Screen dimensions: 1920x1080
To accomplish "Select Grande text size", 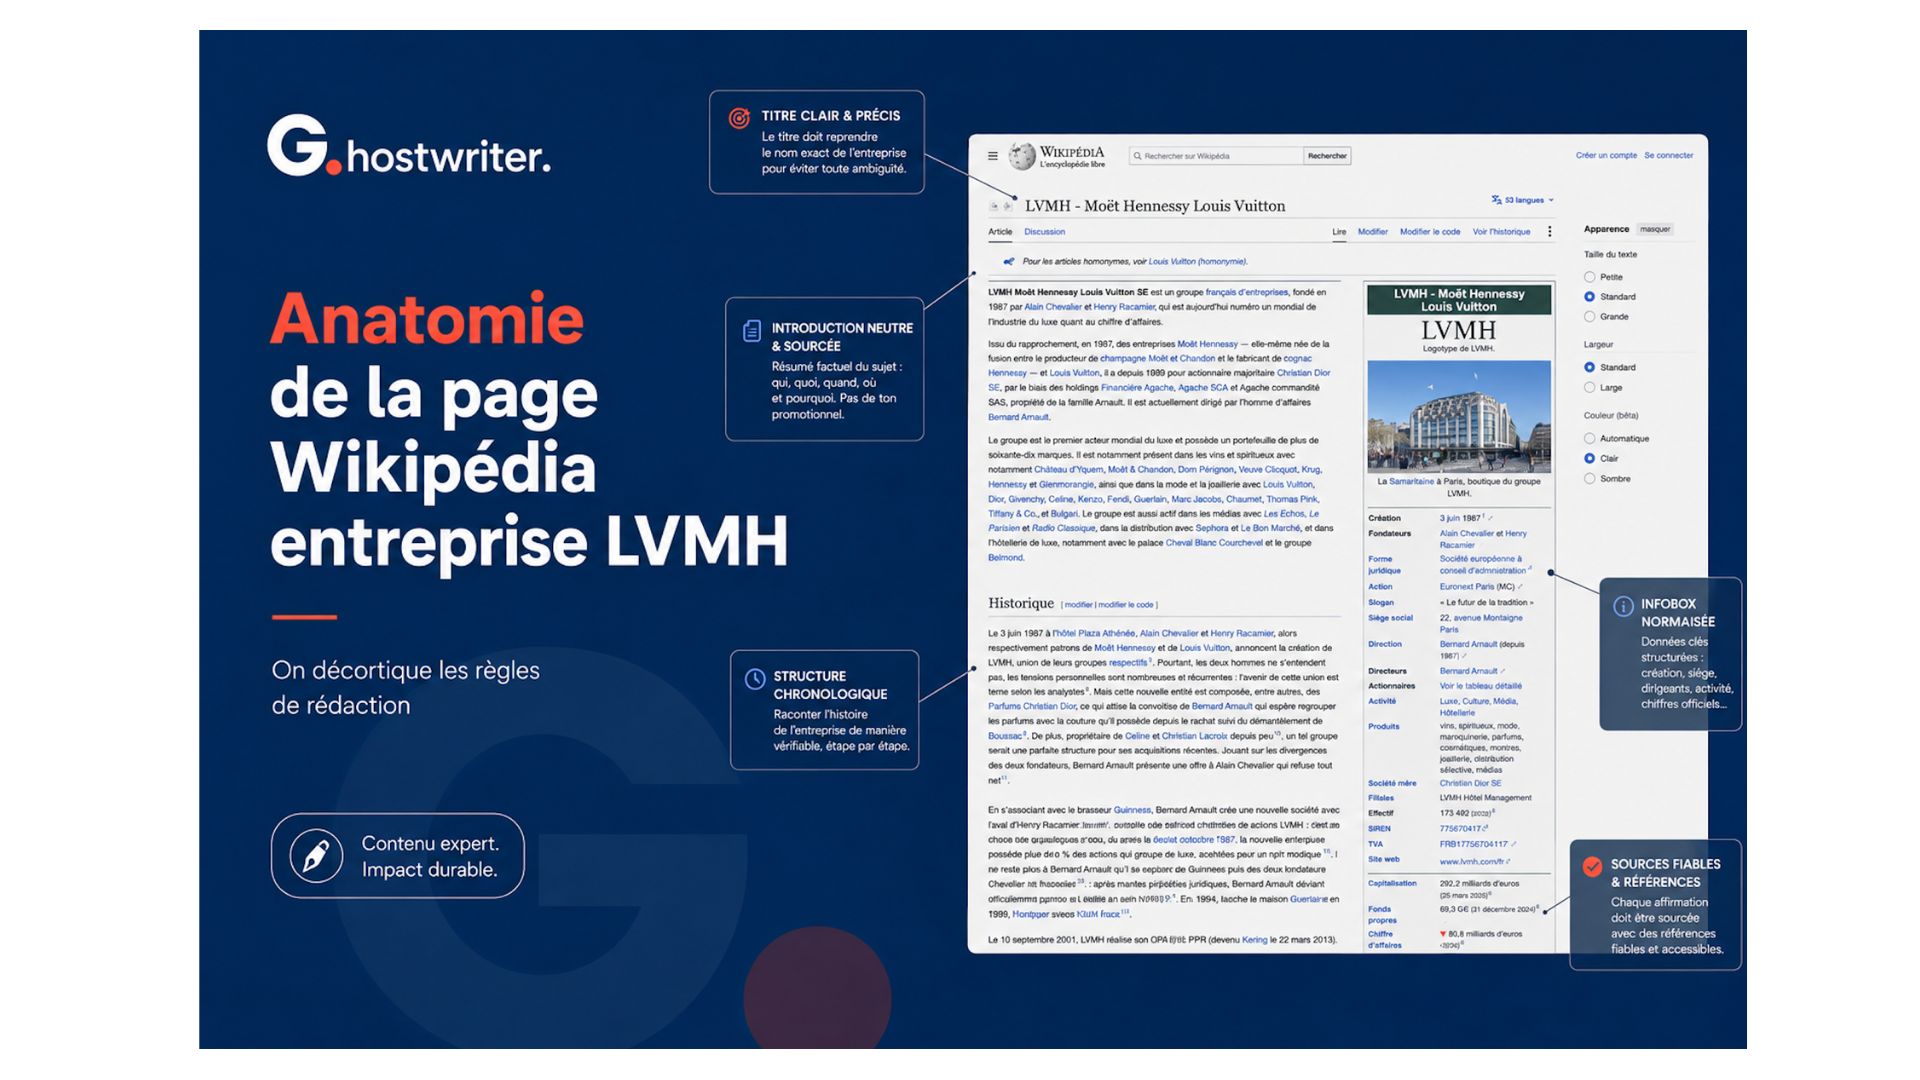I will (1589, 317).
